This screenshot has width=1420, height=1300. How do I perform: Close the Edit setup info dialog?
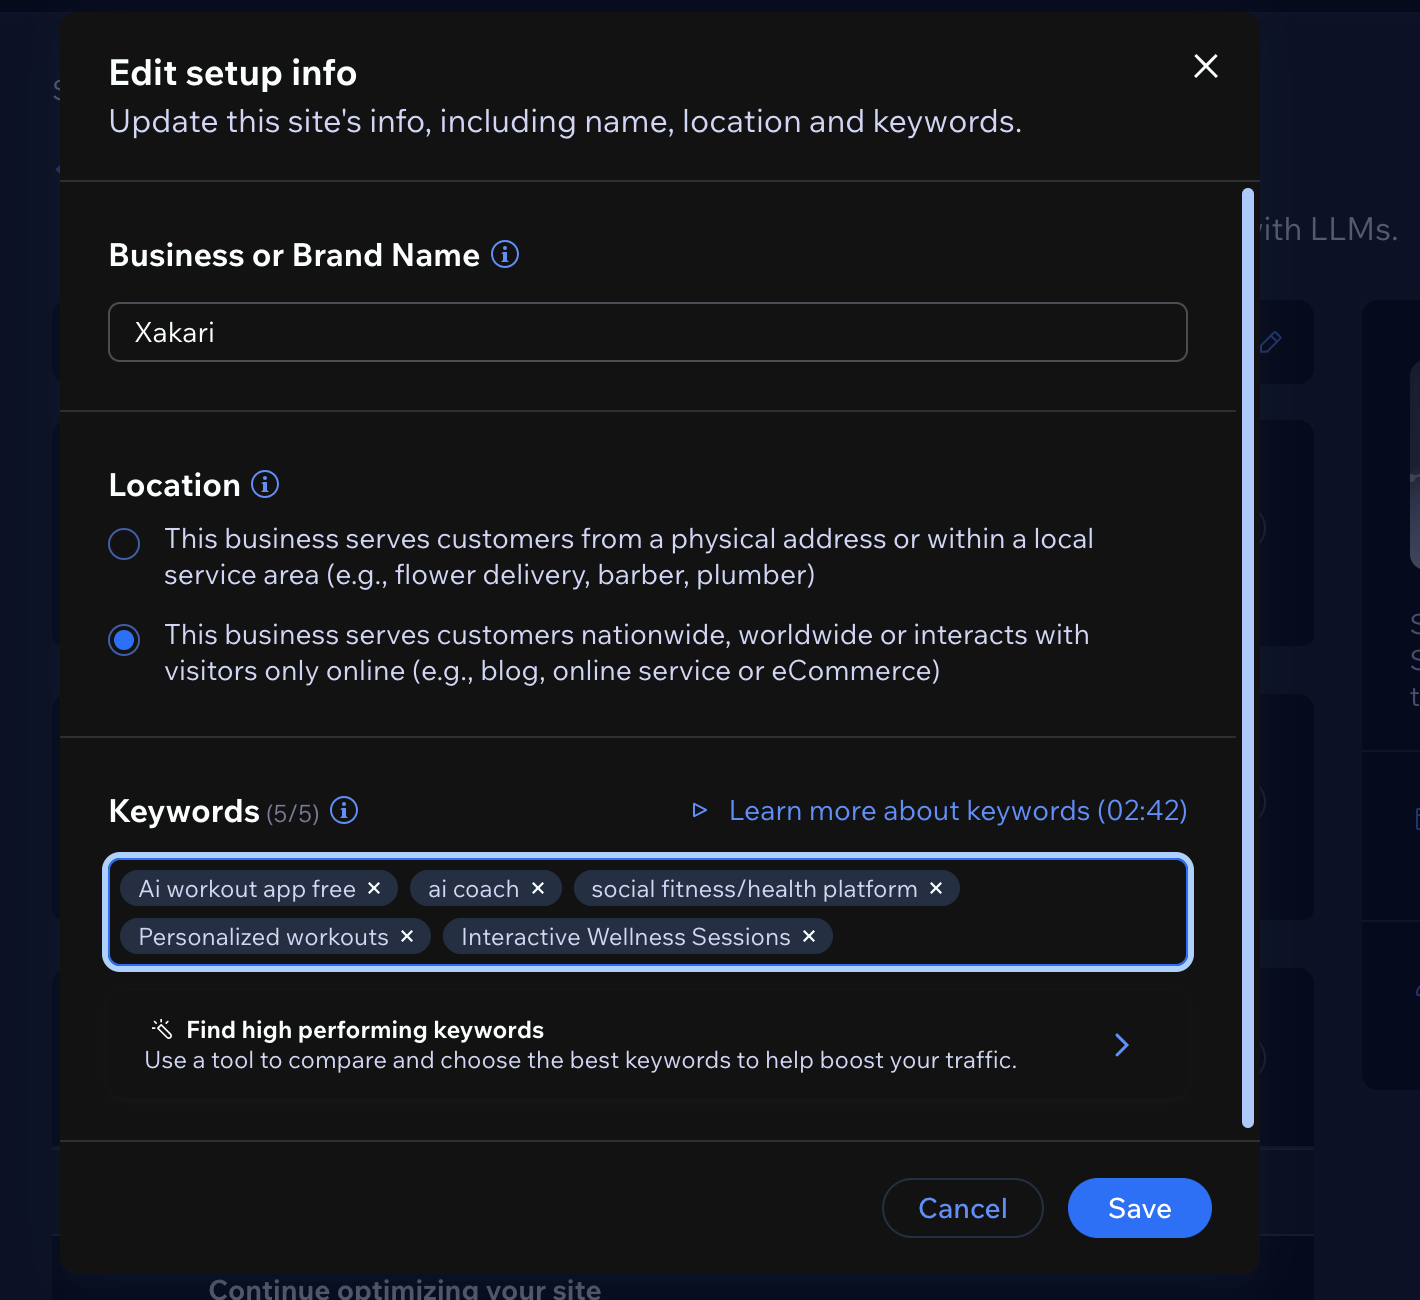[x=1205, y=66]
